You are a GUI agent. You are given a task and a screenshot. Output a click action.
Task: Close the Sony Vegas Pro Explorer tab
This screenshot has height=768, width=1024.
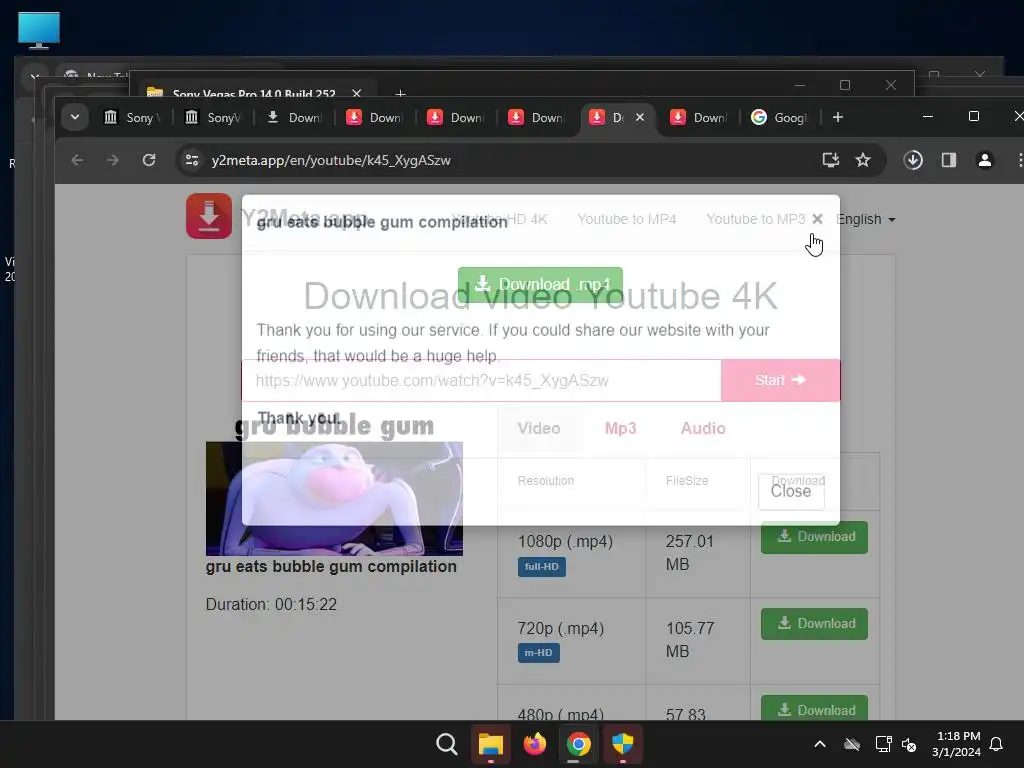point(356,93)
